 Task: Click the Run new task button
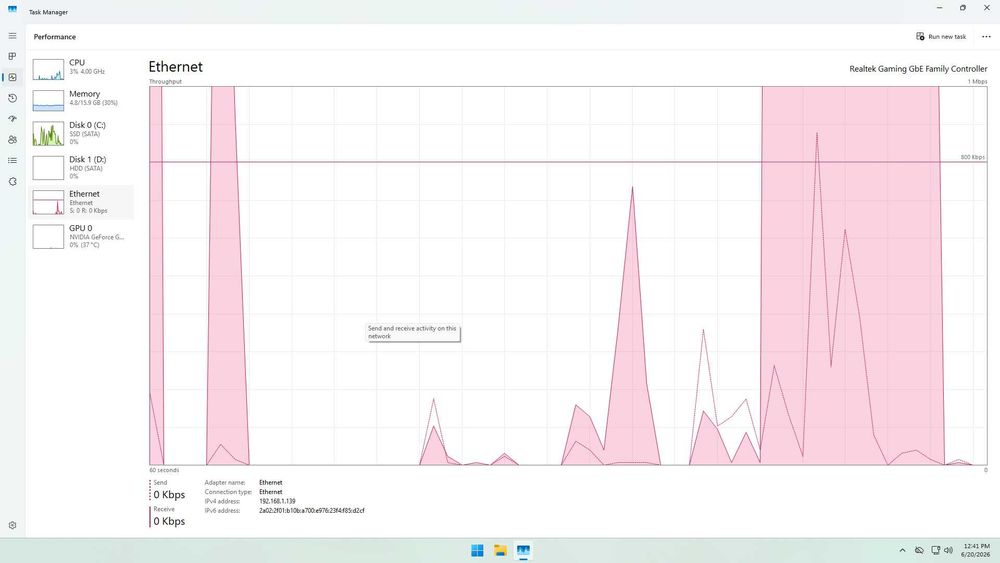point(941,37)
